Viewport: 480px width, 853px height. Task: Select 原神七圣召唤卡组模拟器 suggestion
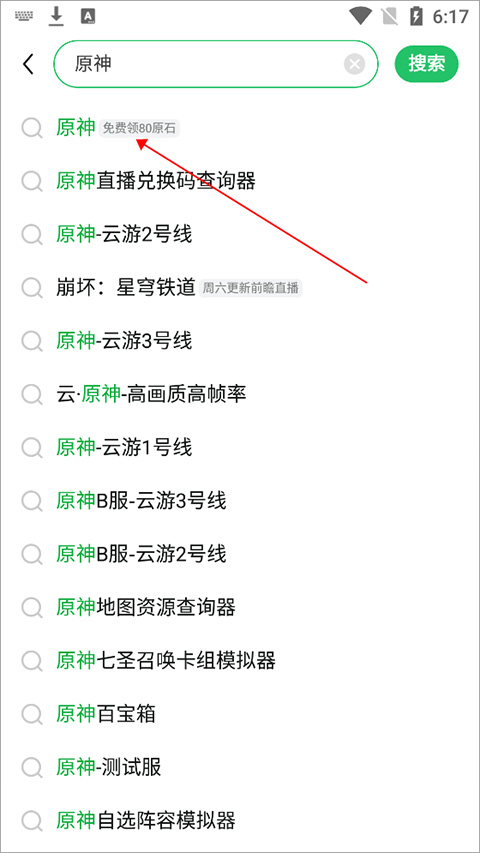240,662
